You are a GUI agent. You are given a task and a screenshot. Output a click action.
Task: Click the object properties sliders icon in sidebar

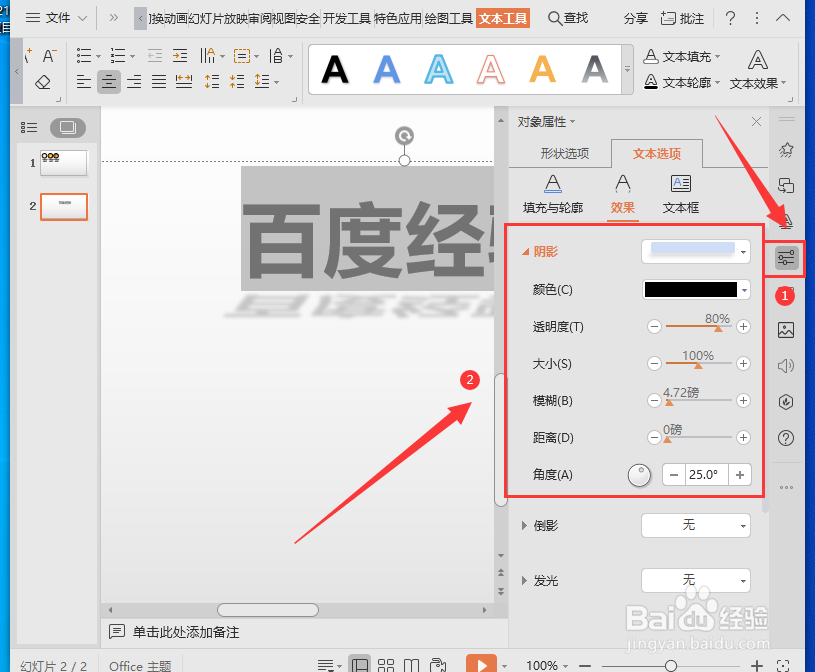click(x=786, y=258)
